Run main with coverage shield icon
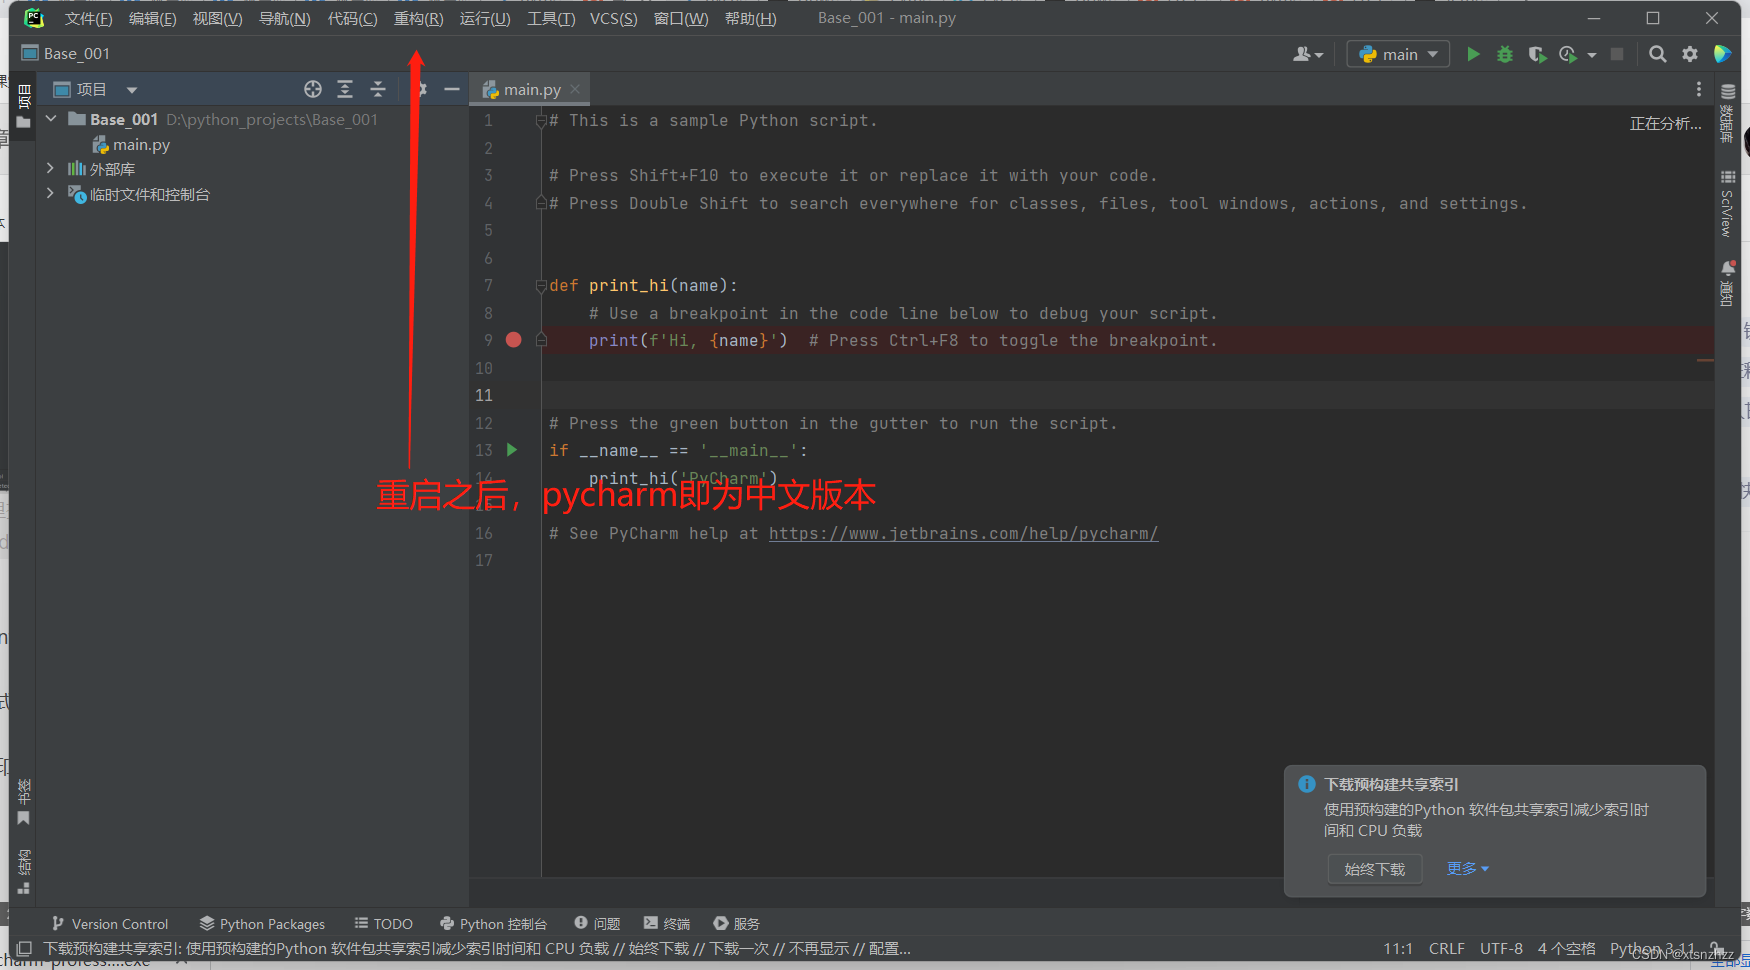1750x970 pixels. [1537, 54]
